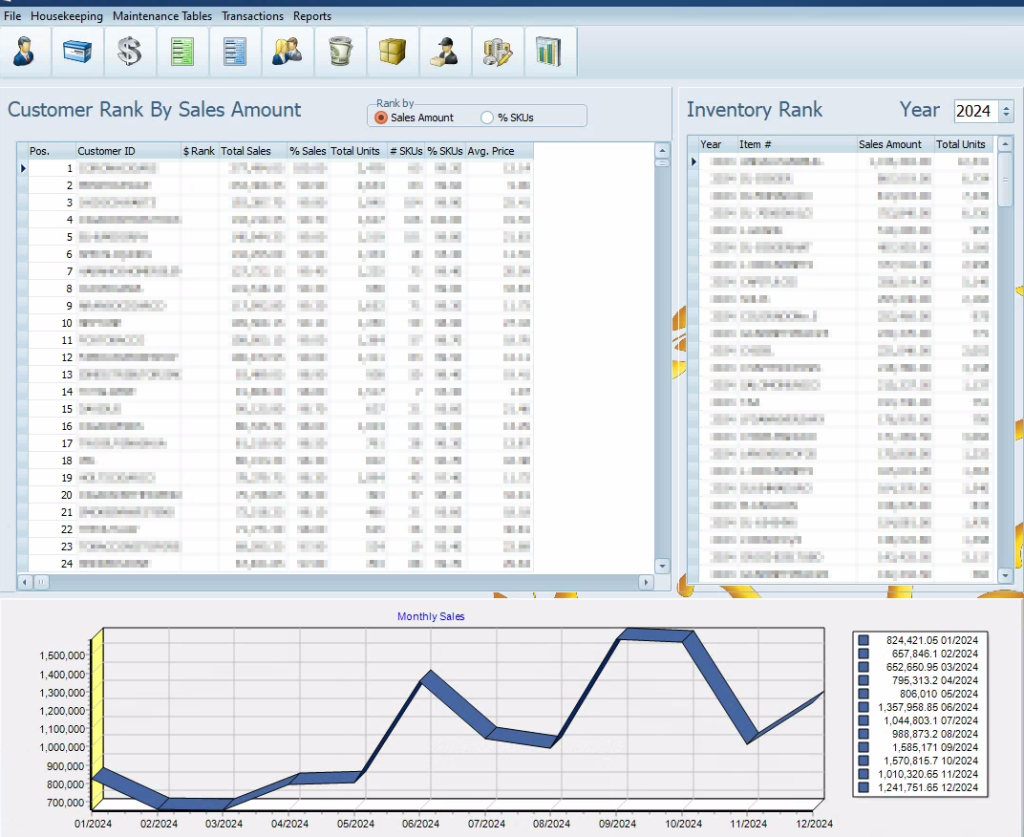The height and width of the screenshot is (837, 1024).
Task: Open the Maintenance Tables menu
Action: (162, 16)
